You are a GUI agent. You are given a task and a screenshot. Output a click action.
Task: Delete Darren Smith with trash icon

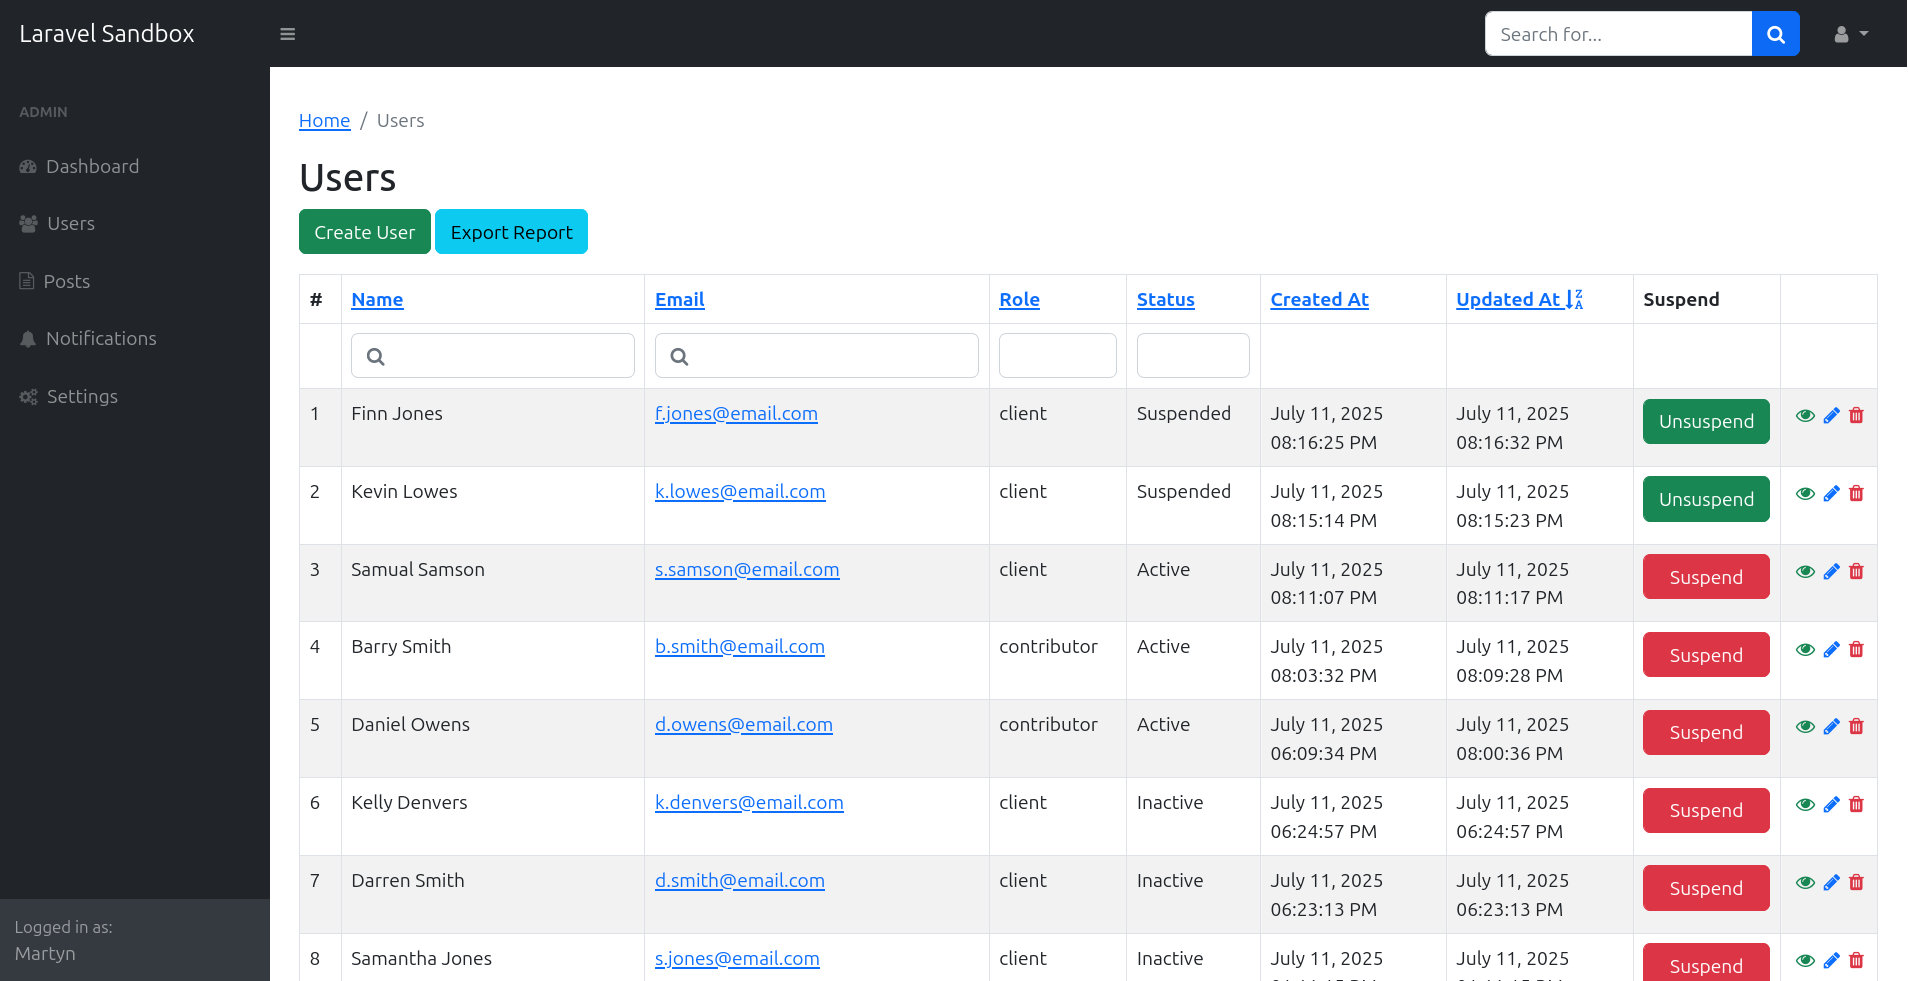1856,883
